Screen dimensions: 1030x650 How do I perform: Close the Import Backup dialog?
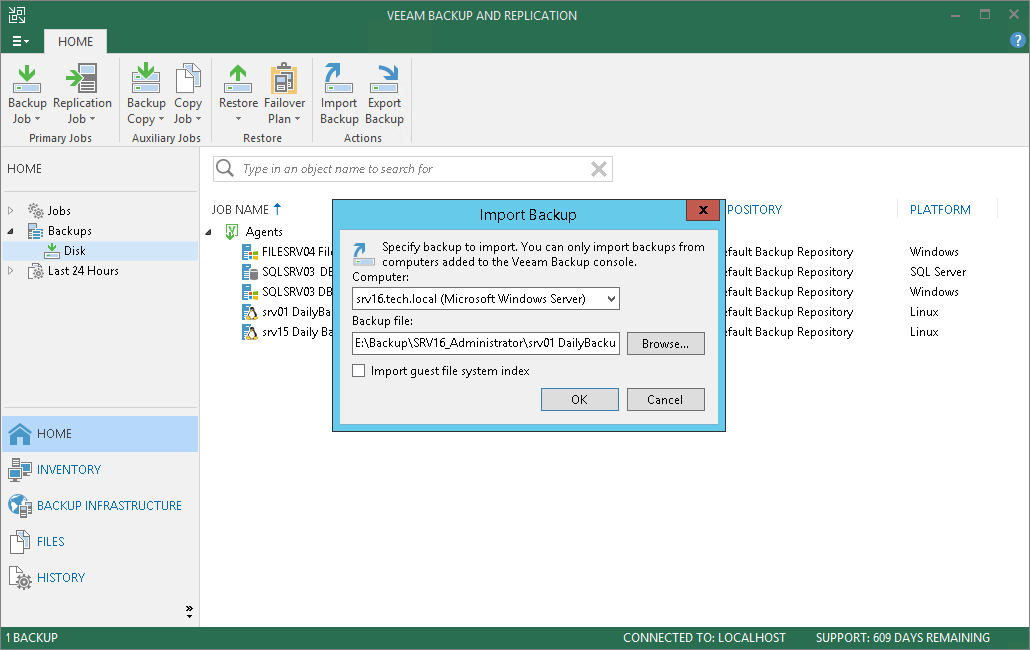point(703,210)
